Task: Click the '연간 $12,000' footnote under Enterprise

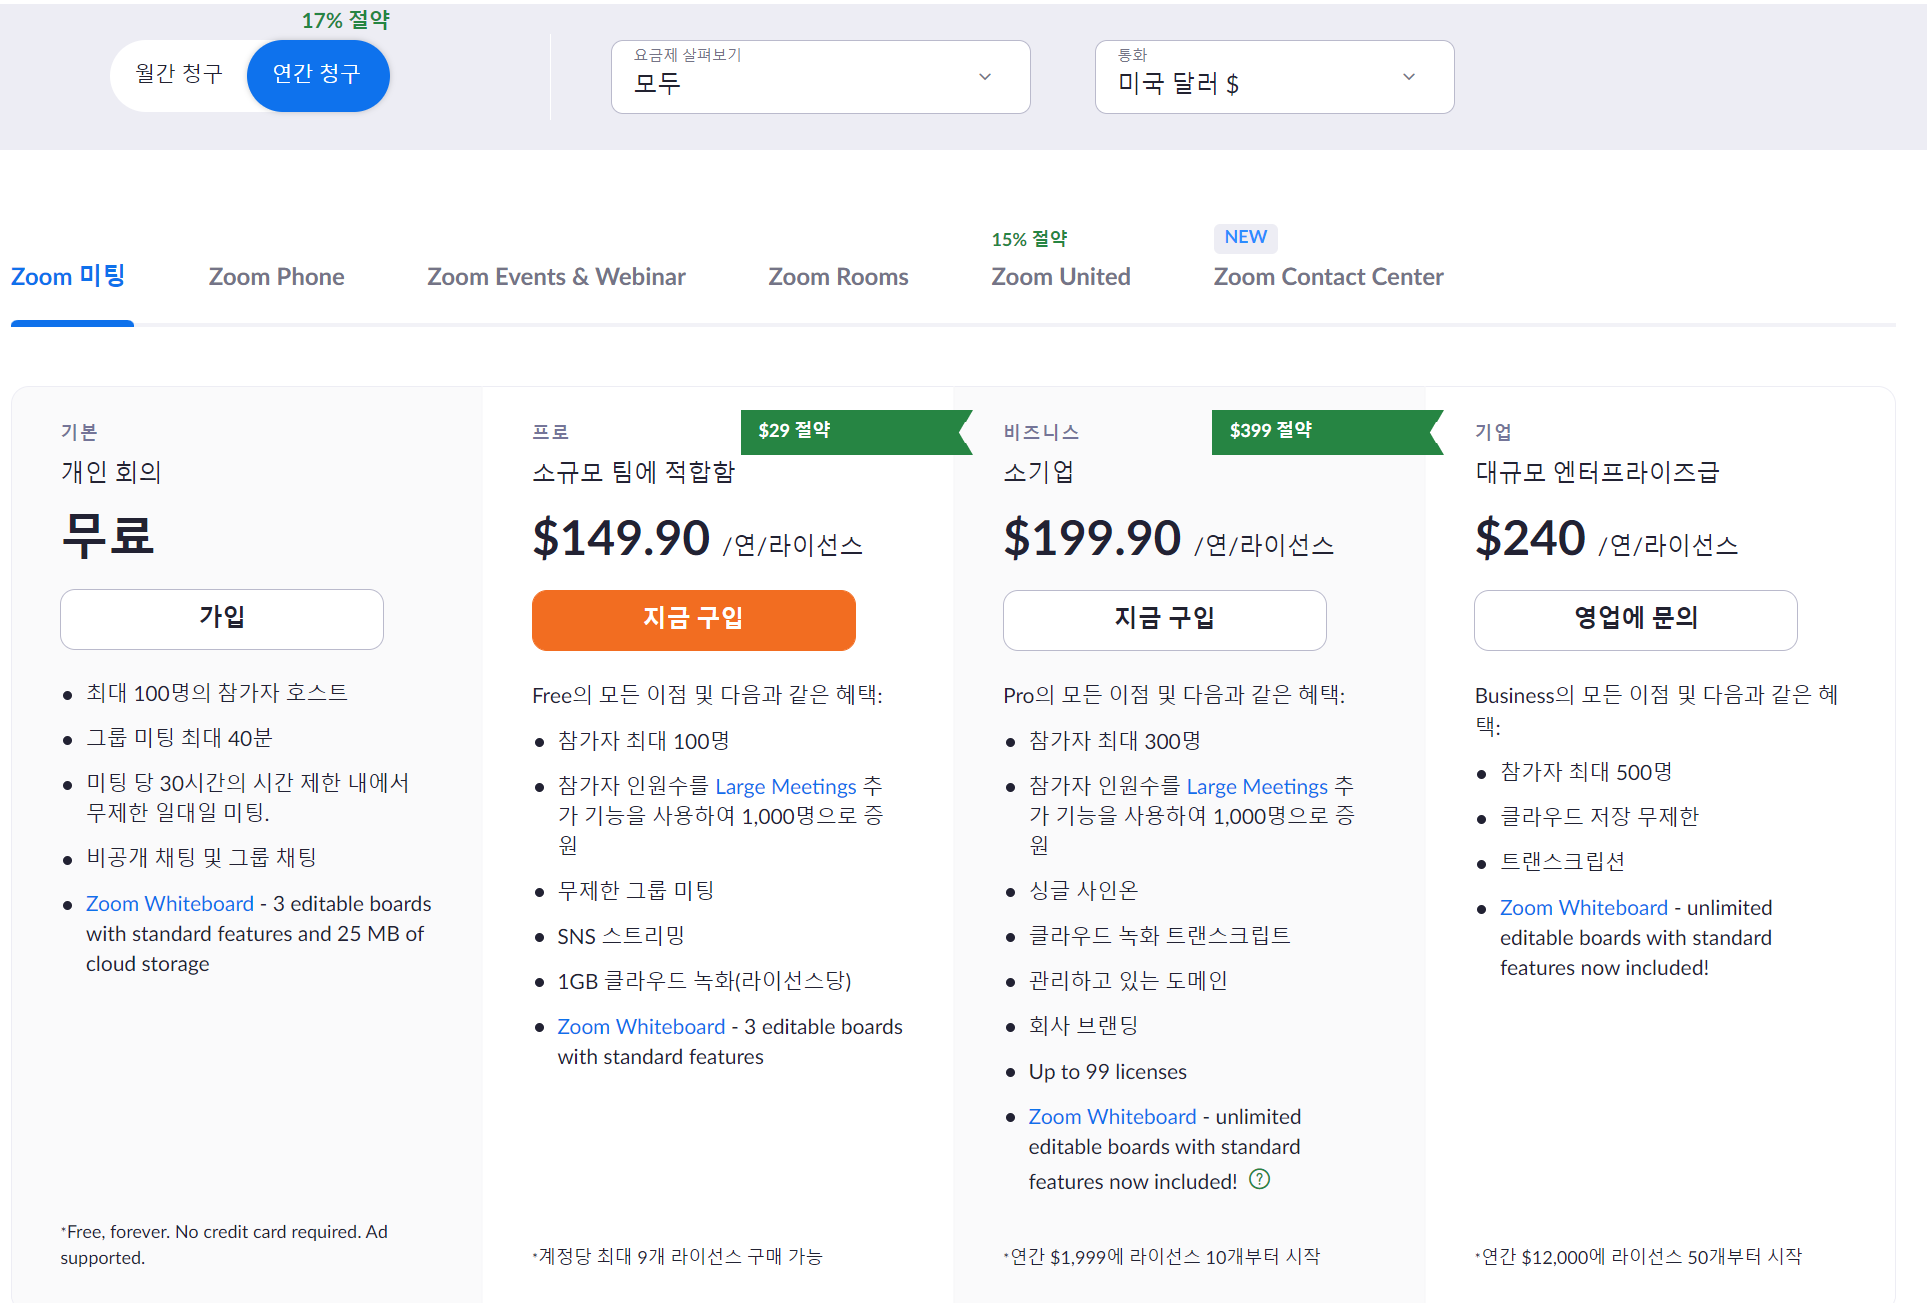Action: (1640, 1257)
